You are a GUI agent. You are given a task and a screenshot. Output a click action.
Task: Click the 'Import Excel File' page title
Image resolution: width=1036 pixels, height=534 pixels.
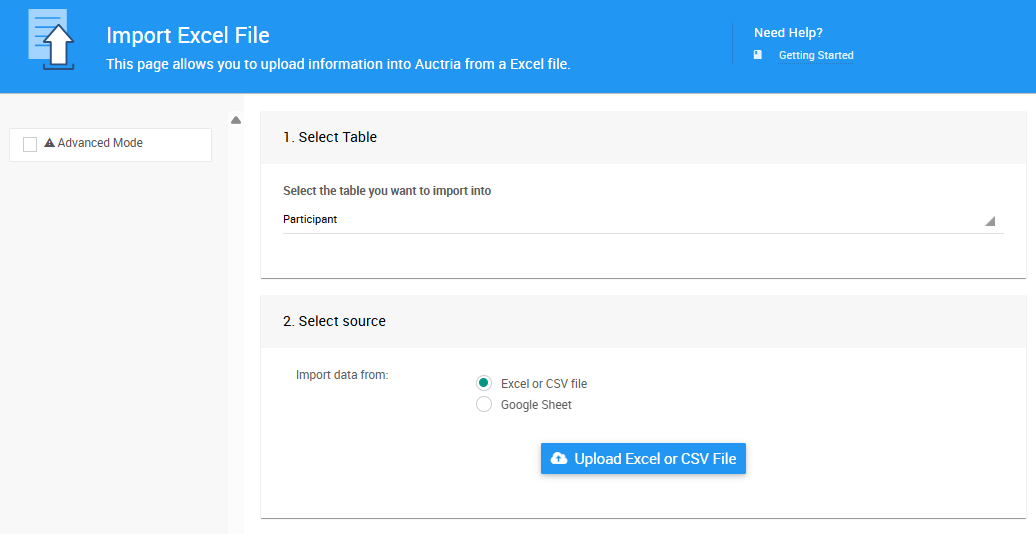click(188, 35)
